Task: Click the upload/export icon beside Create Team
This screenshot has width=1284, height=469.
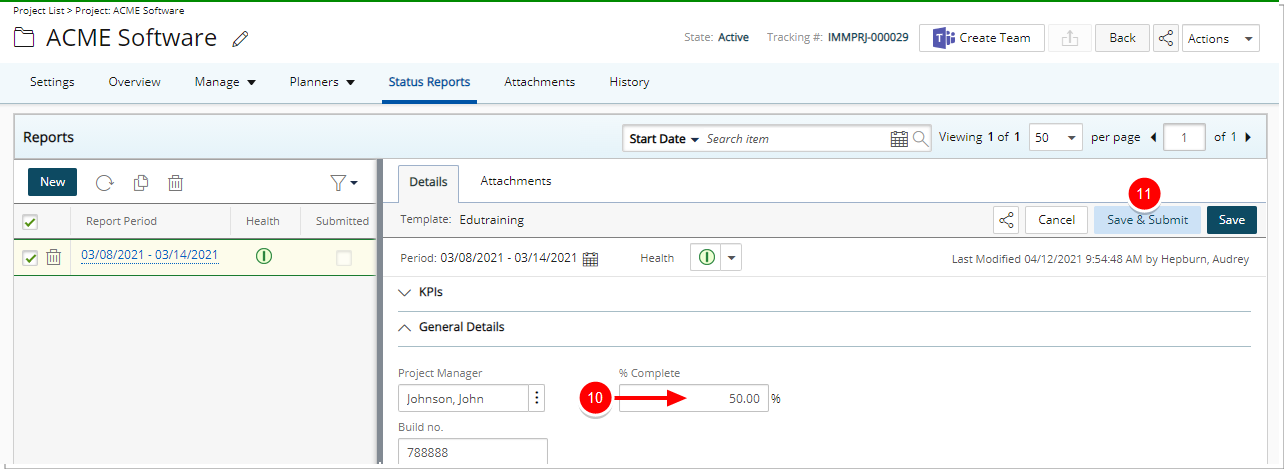Action: click(x=1070, y=38)
